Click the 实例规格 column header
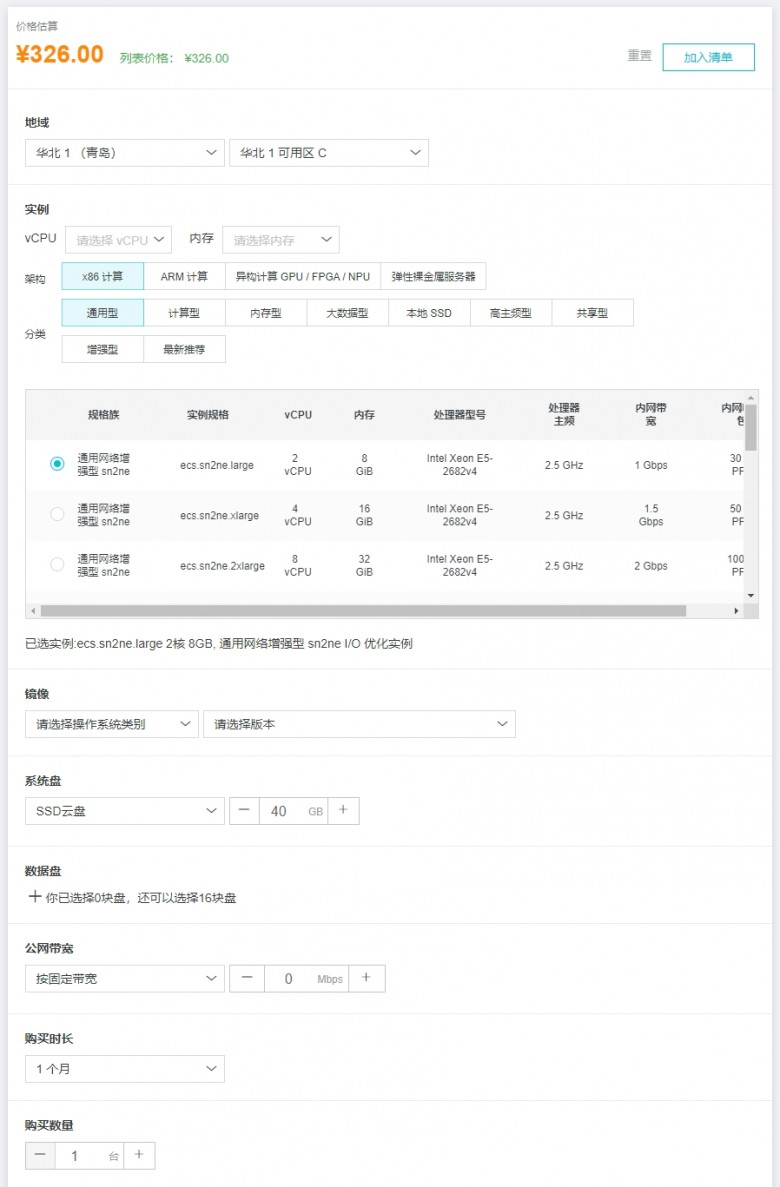 coord(207,415)
